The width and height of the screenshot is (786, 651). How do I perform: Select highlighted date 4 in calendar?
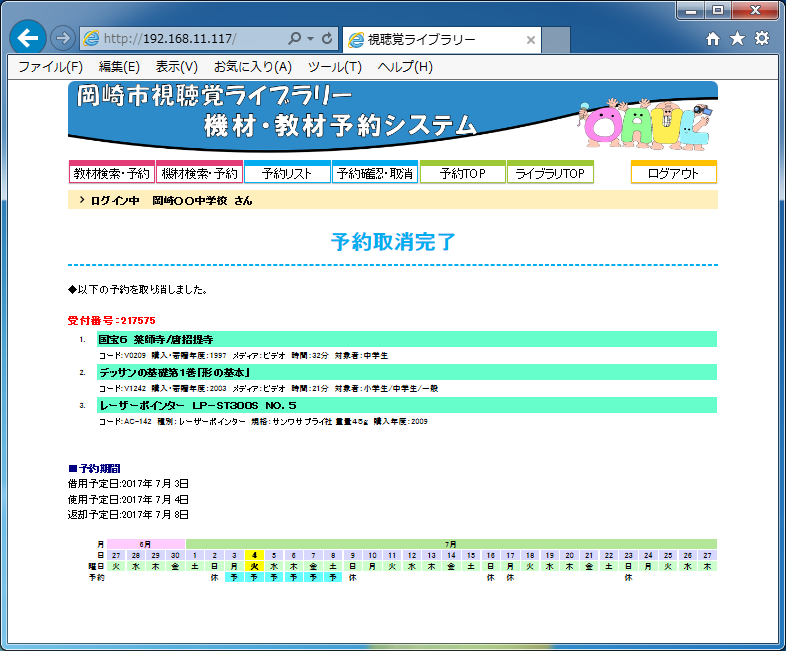tap(255, 555)
